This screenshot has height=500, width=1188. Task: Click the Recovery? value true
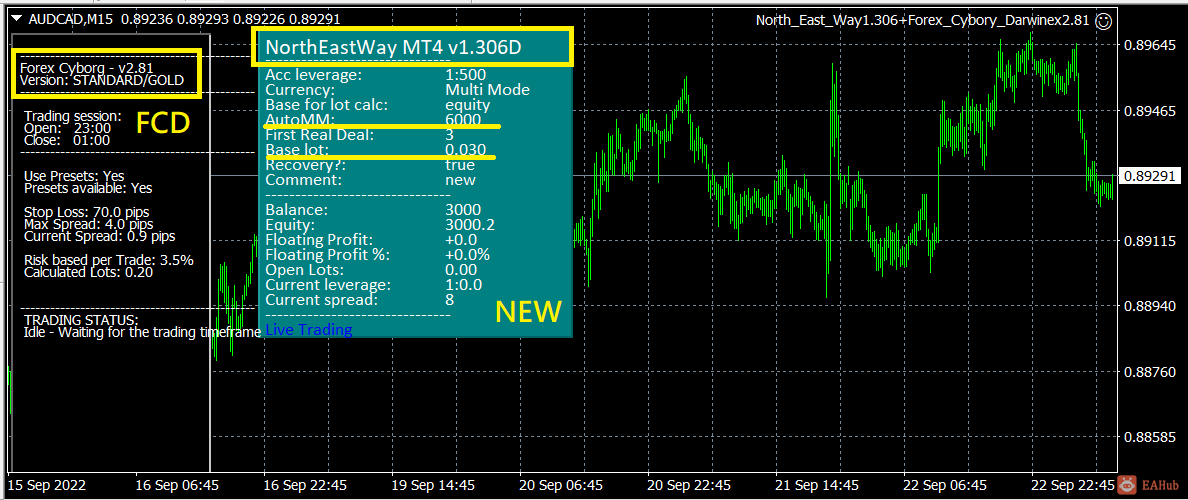(460, 165)
